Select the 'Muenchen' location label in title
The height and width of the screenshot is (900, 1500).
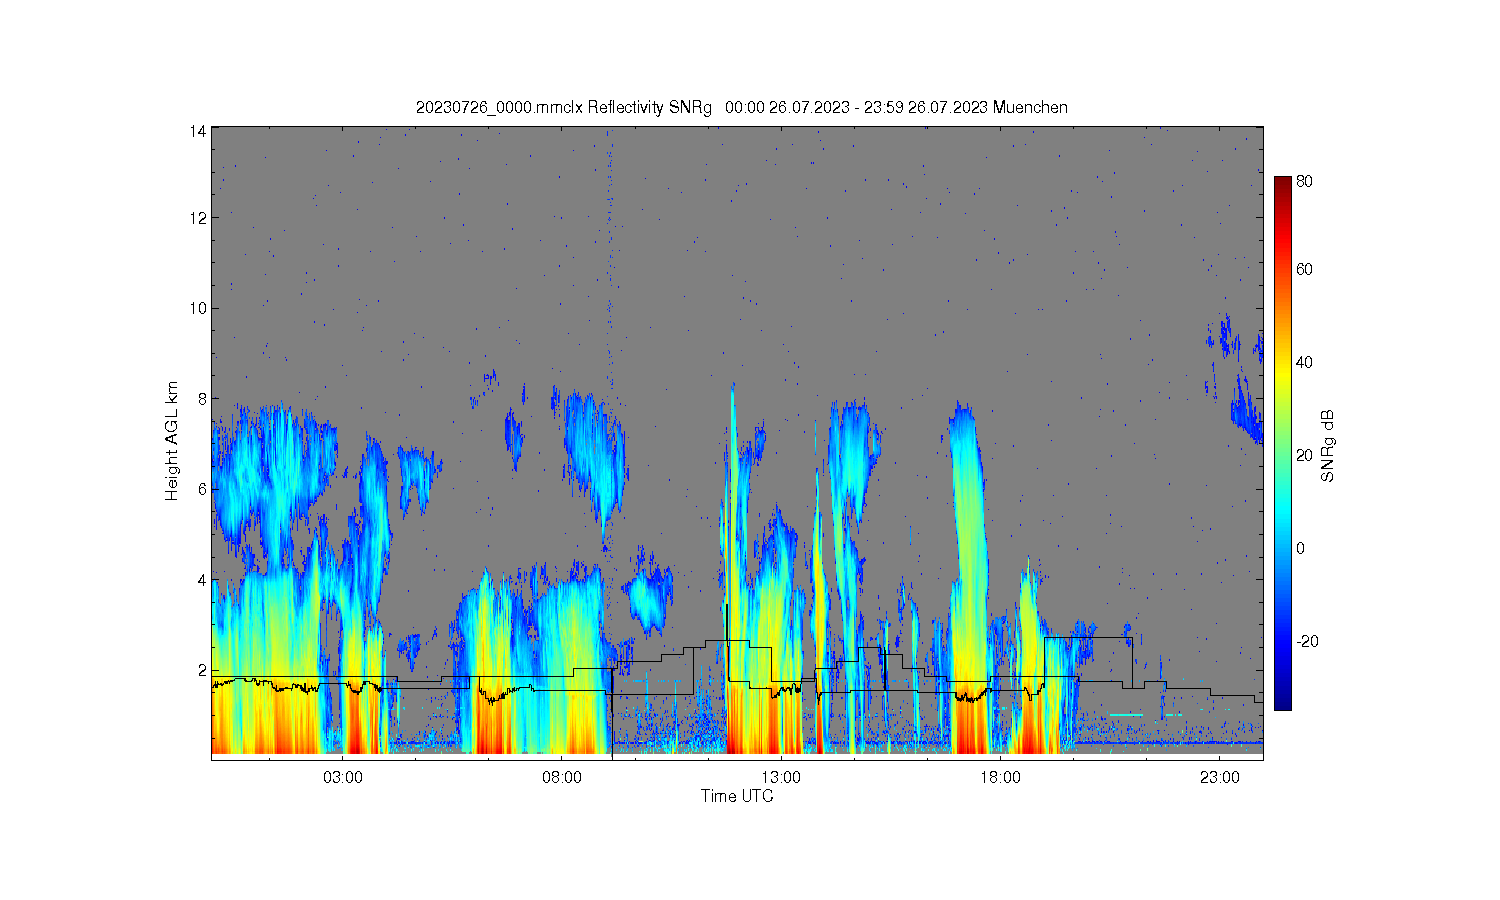(x=1030, y=107)
